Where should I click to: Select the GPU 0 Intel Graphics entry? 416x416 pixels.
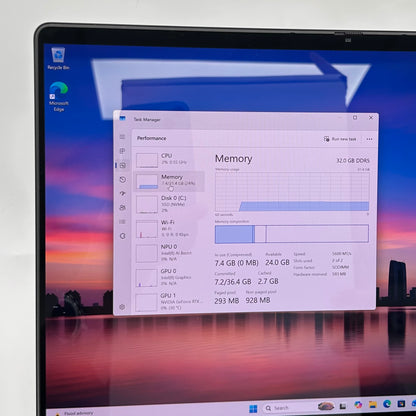click(169, 277)
